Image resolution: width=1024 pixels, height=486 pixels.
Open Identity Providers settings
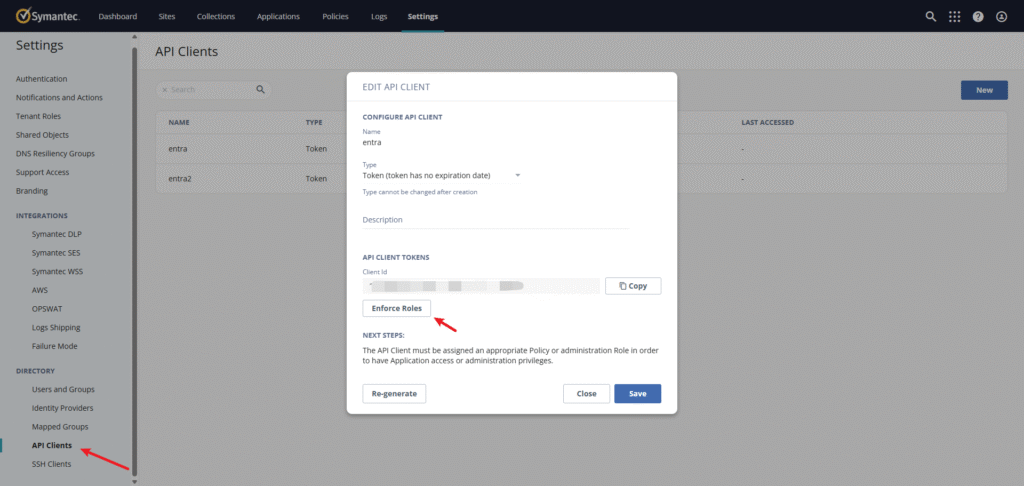point(62,408)
